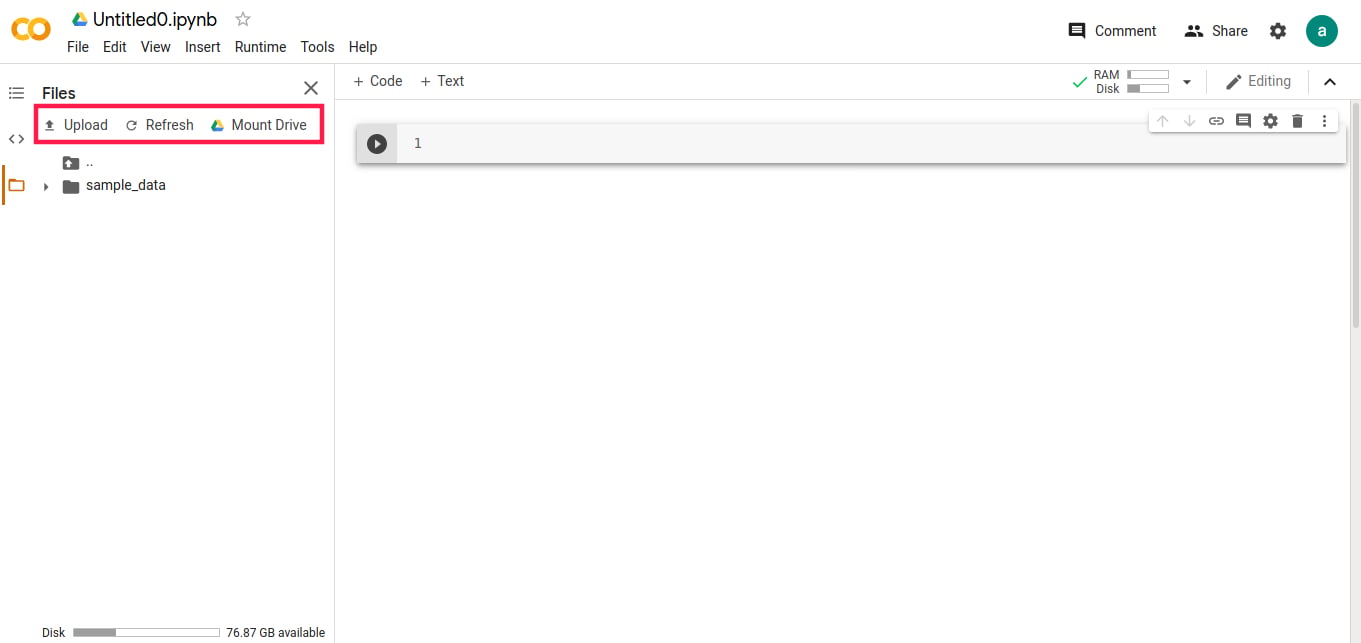
Task: Open the code snippets sidebar icon
Action: (16, 139)
